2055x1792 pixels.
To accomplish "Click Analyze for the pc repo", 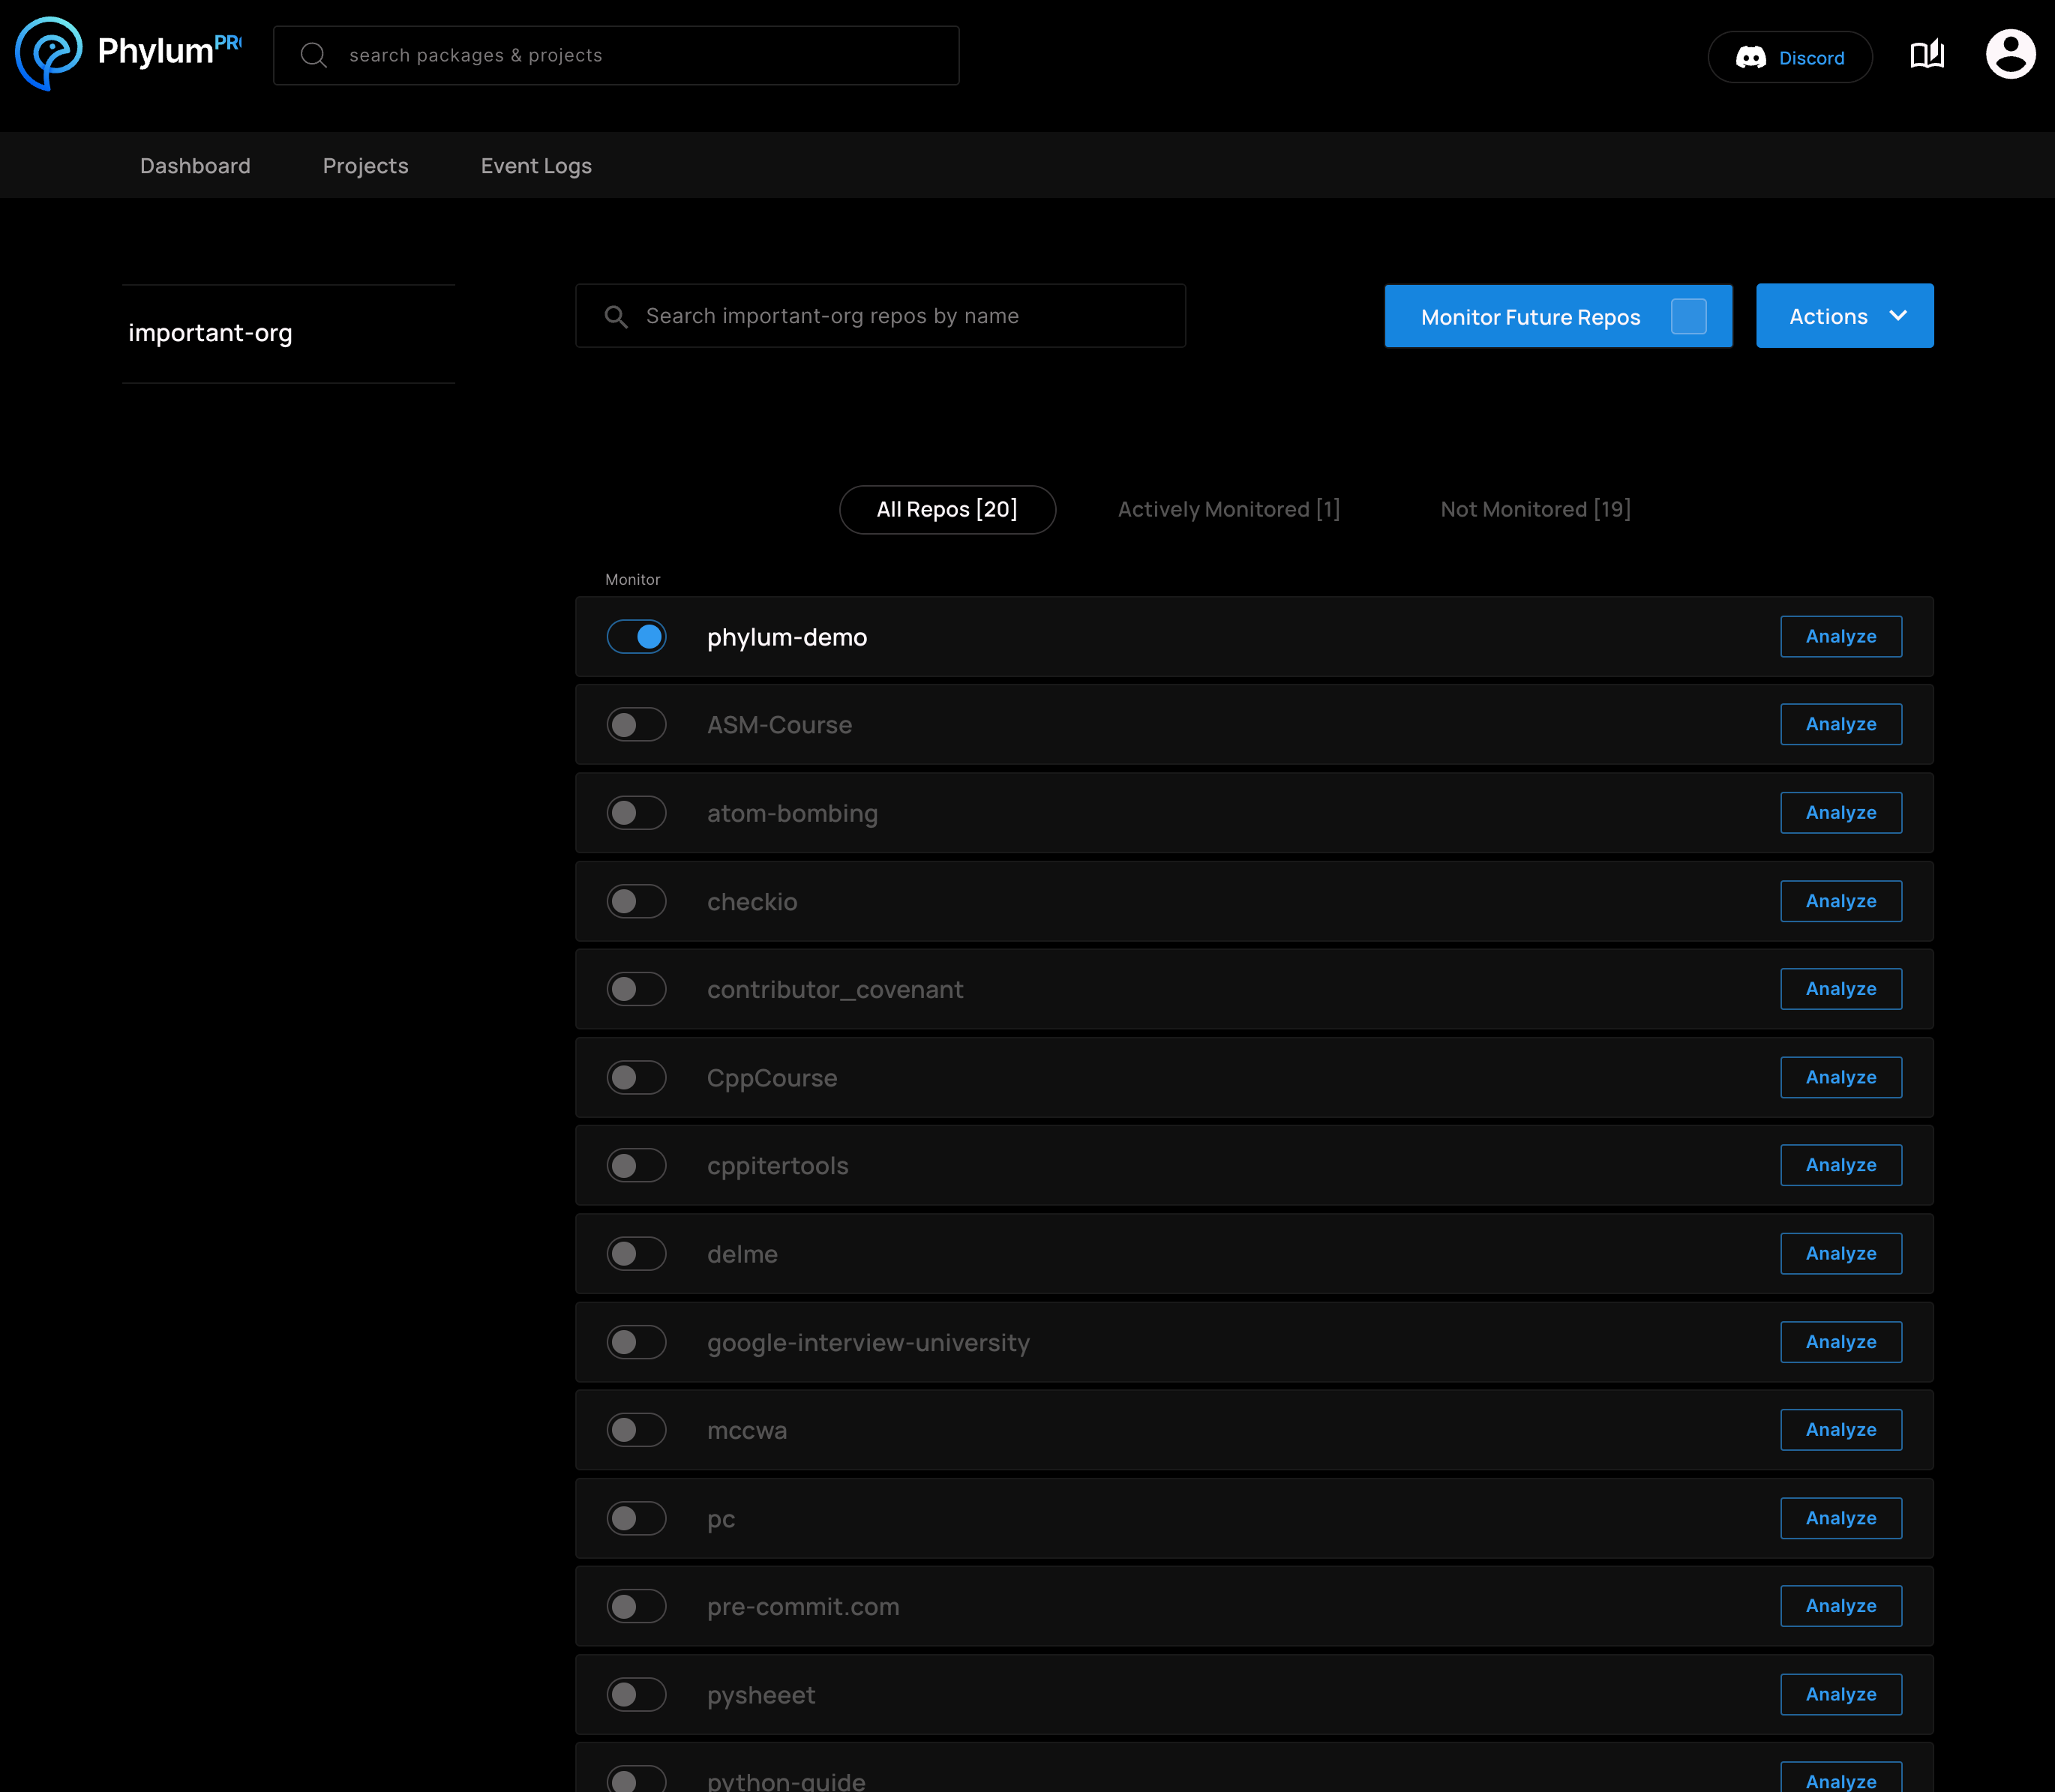I will (x=1841, y=1518).
